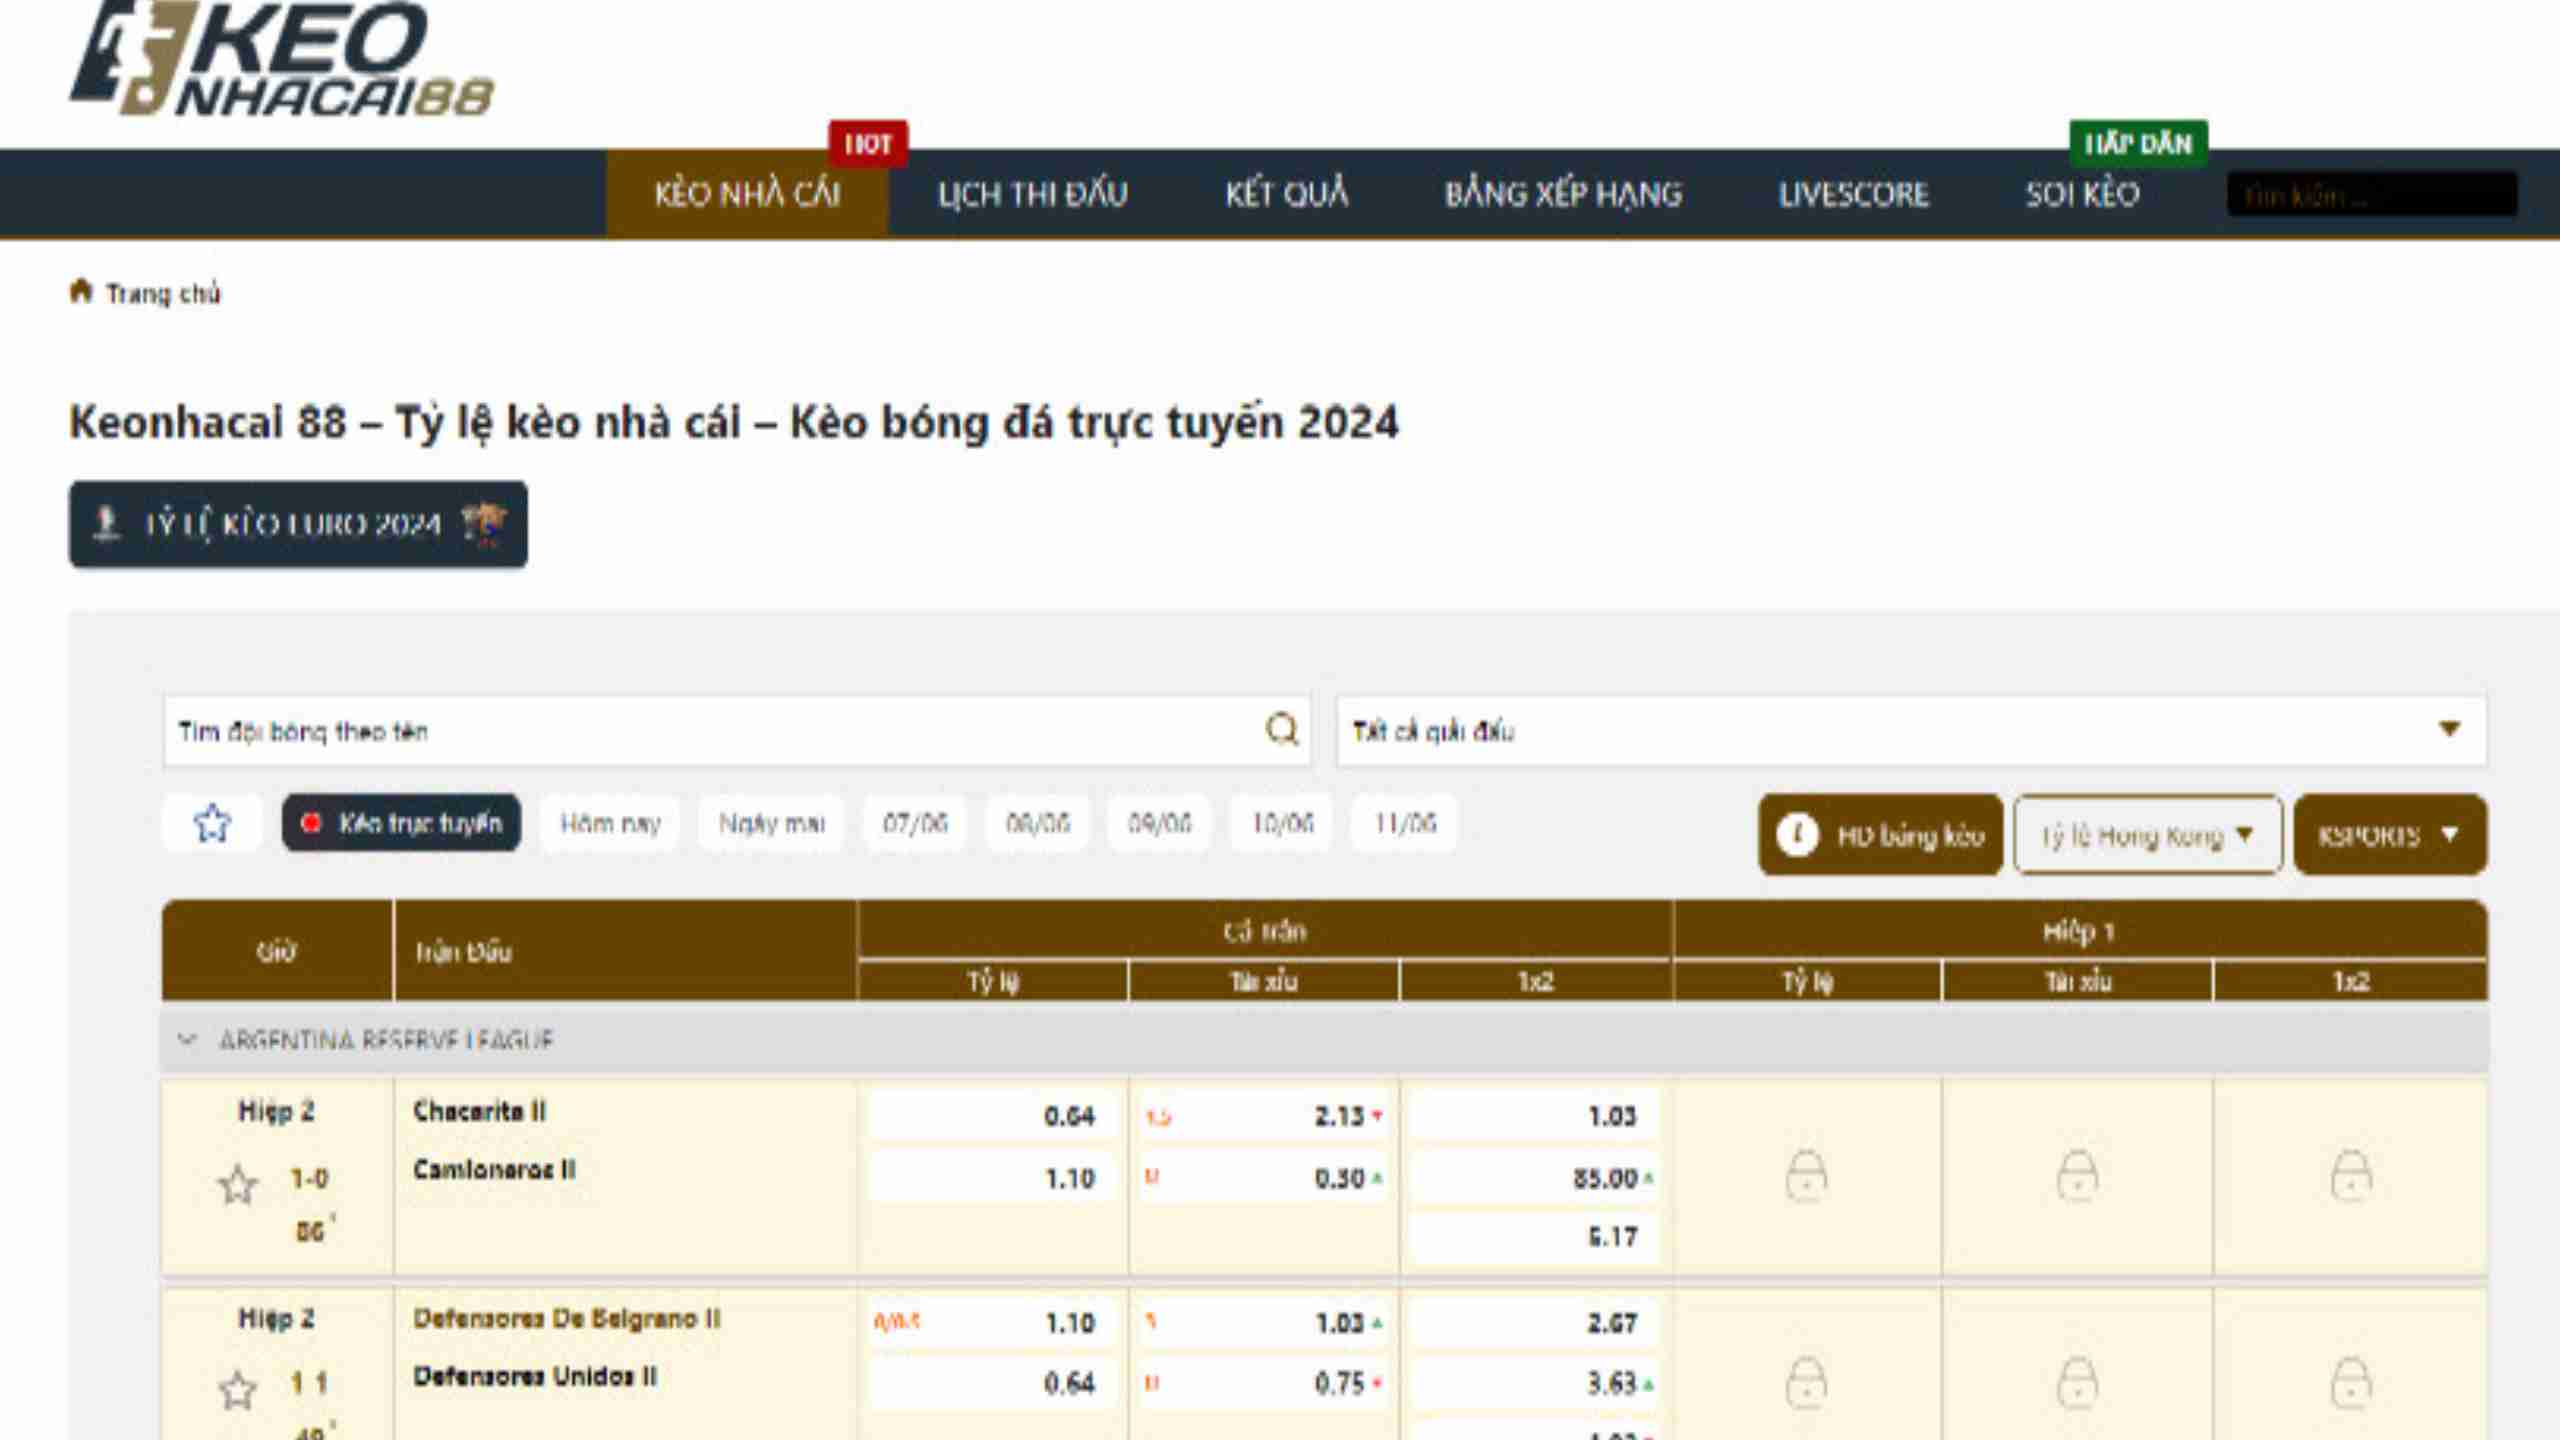
Task: Click the 1x2 odds 2.67
Action: [1535, 1322]
